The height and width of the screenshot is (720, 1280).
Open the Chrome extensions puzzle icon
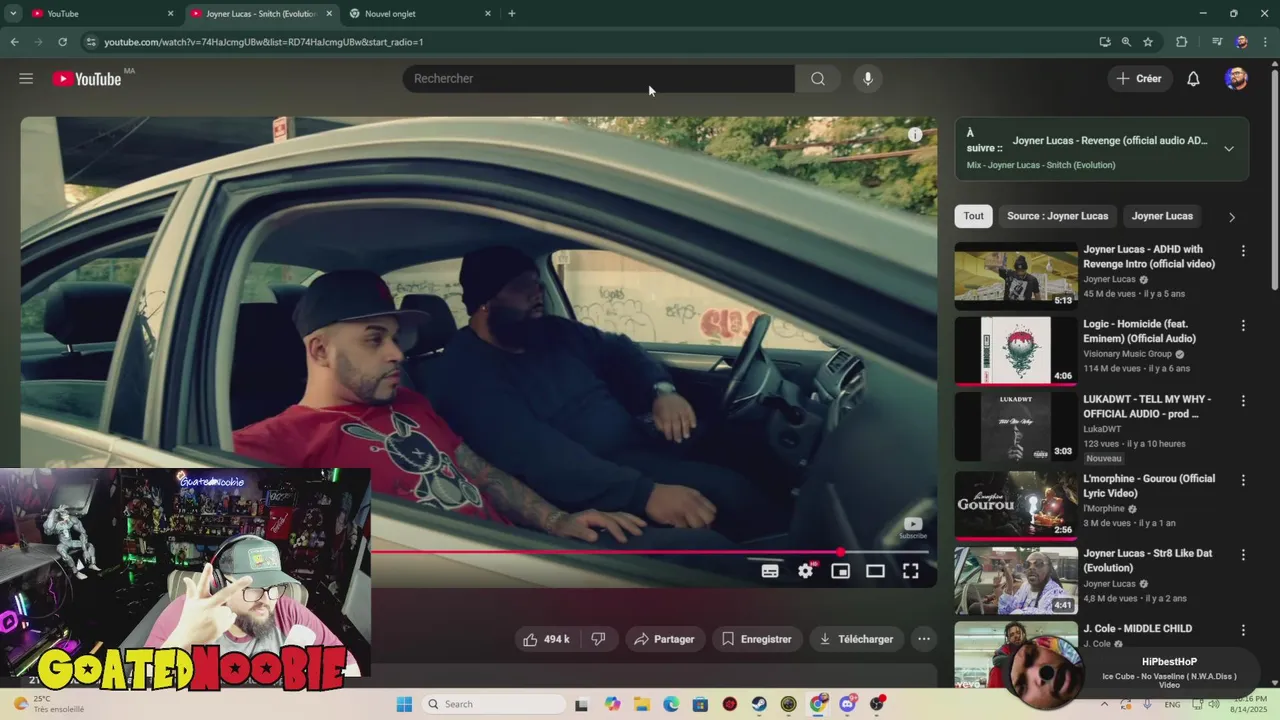click(1181, 42)
